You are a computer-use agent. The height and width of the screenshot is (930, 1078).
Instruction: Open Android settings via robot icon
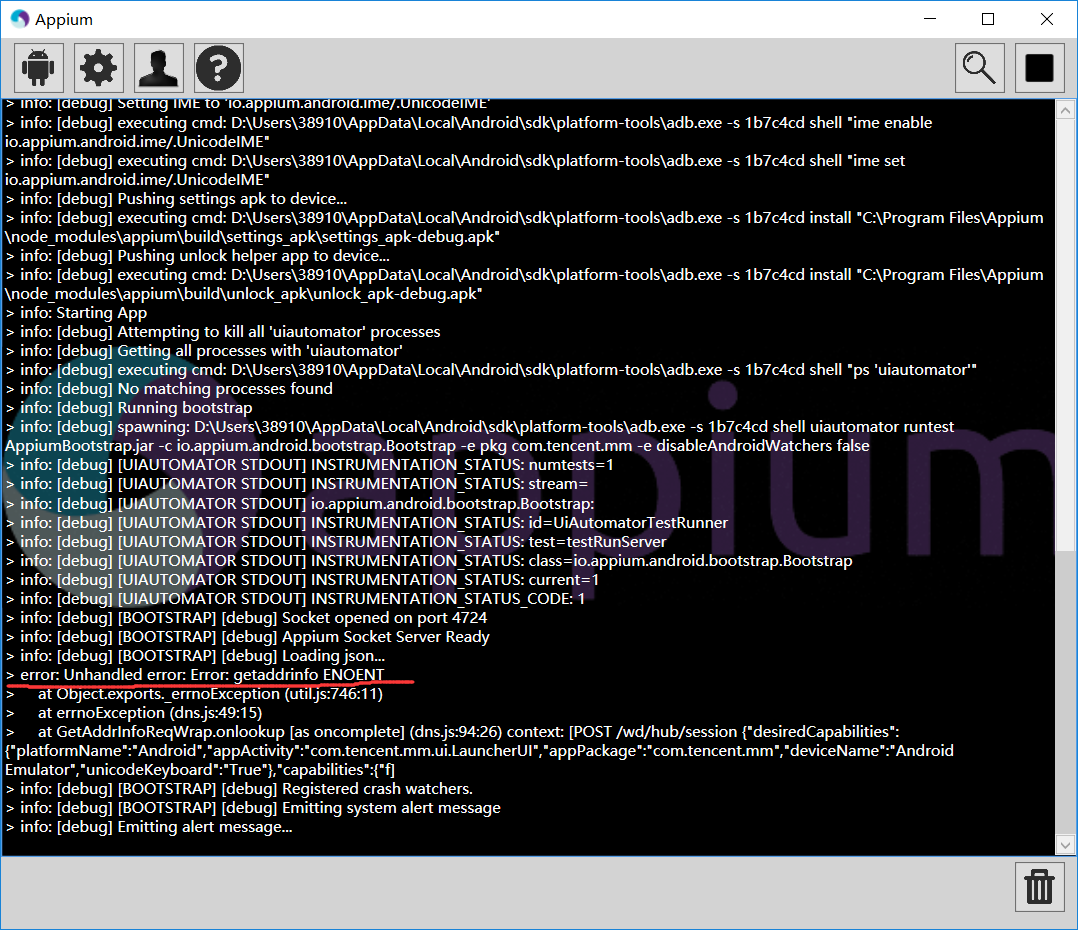click(38, 67)
